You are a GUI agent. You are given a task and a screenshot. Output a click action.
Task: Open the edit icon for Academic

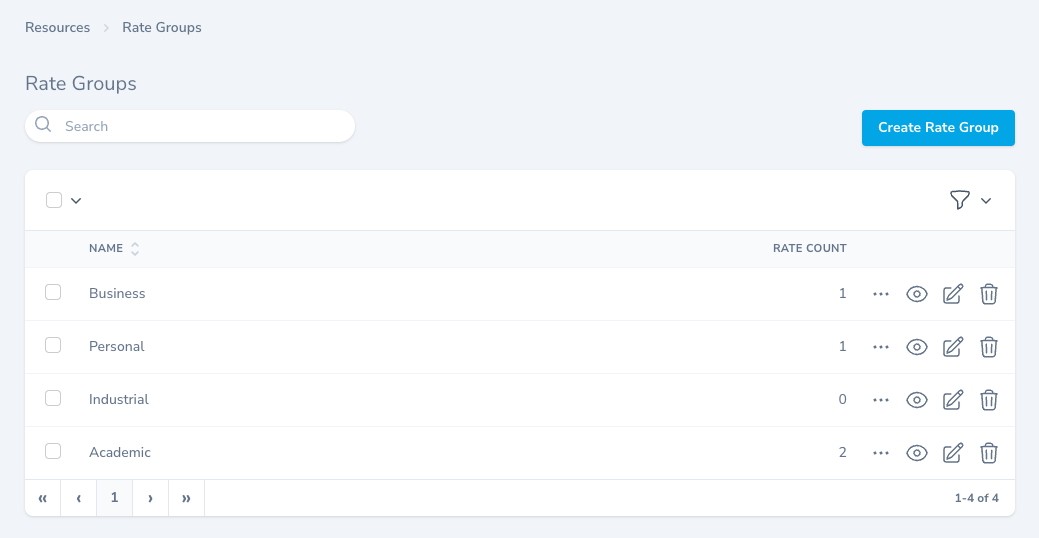tap(953, 453)
